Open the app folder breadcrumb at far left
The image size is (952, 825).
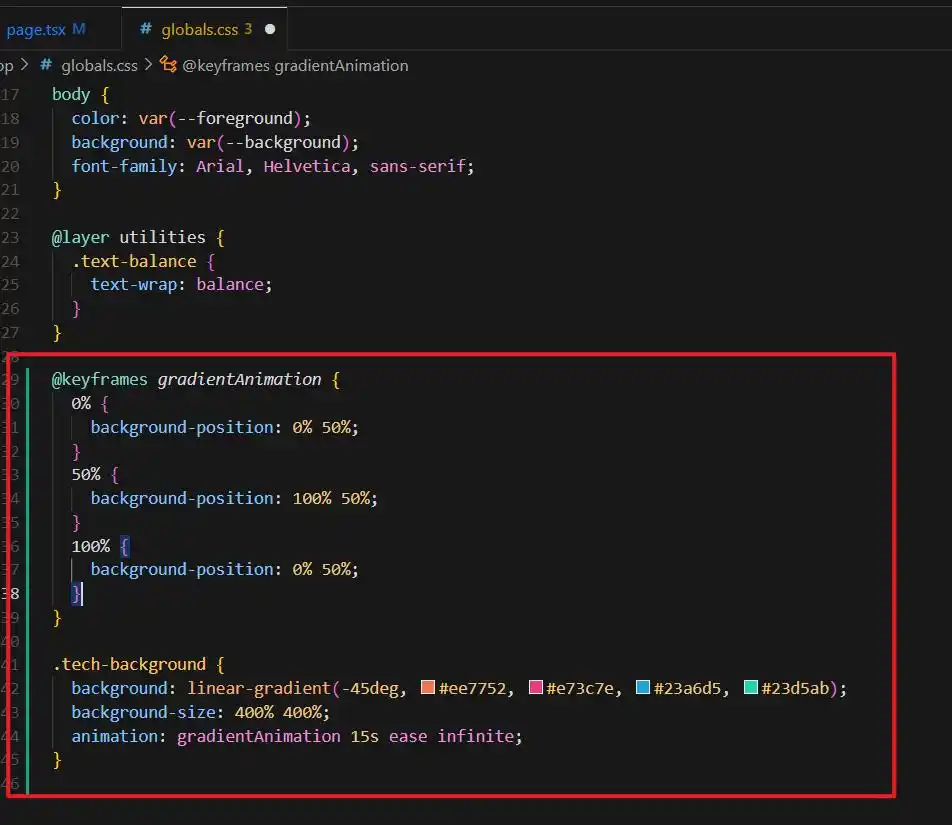[6, 65]
